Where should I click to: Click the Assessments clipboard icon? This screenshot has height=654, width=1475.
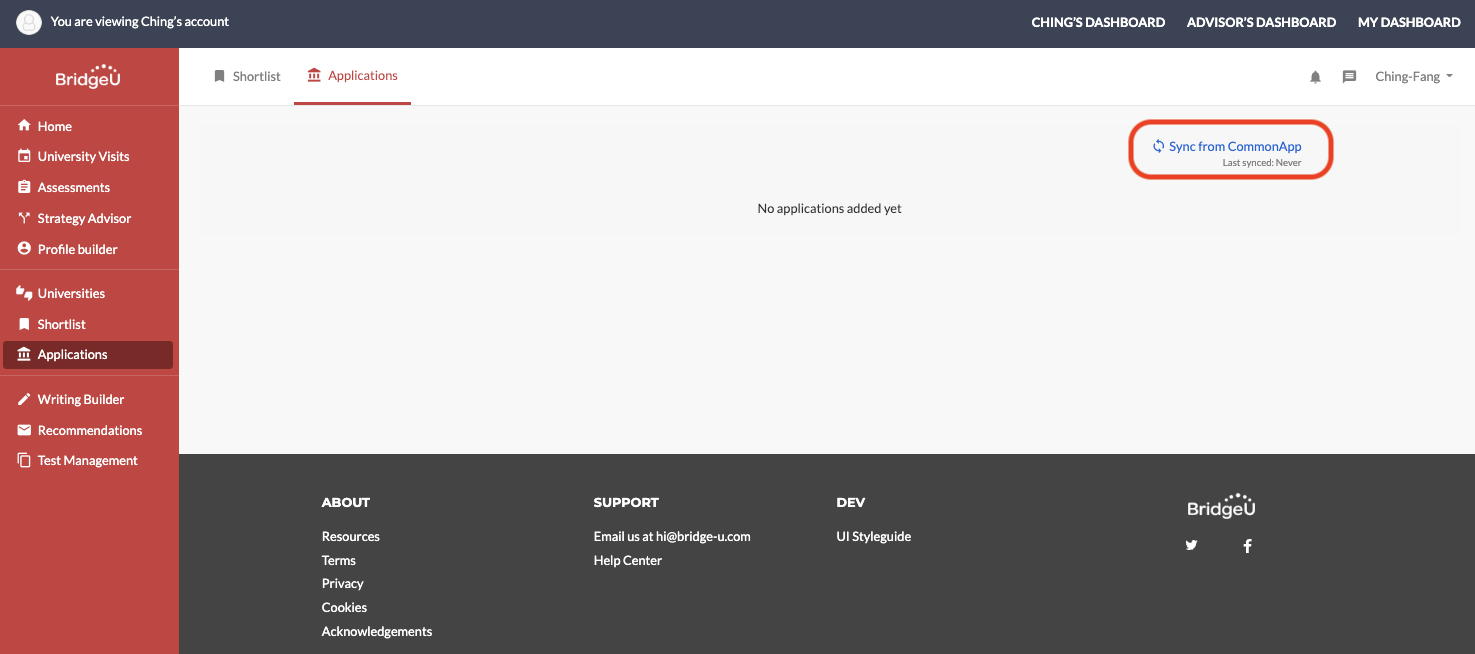point(24,187)
